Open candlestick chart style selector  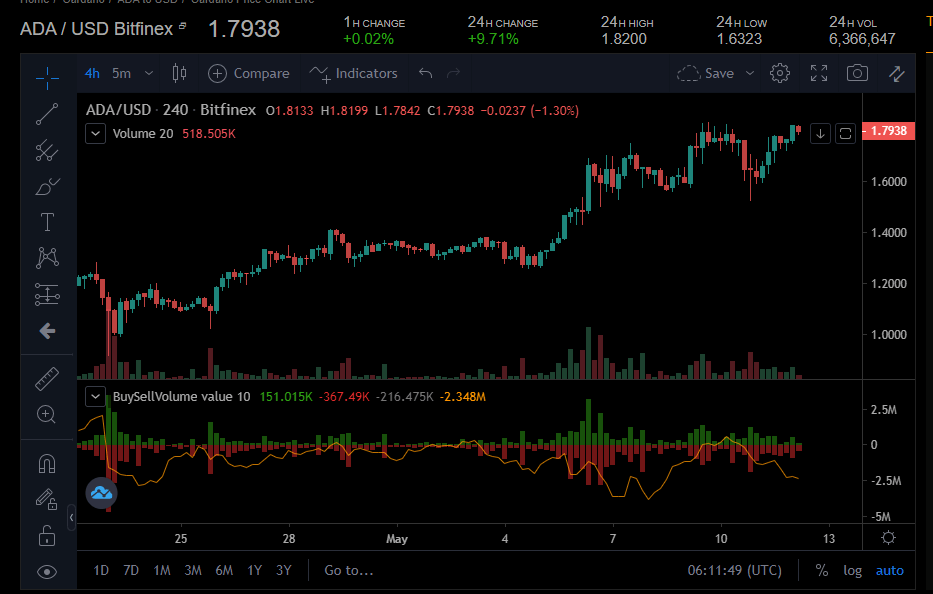tap(179, 73)
